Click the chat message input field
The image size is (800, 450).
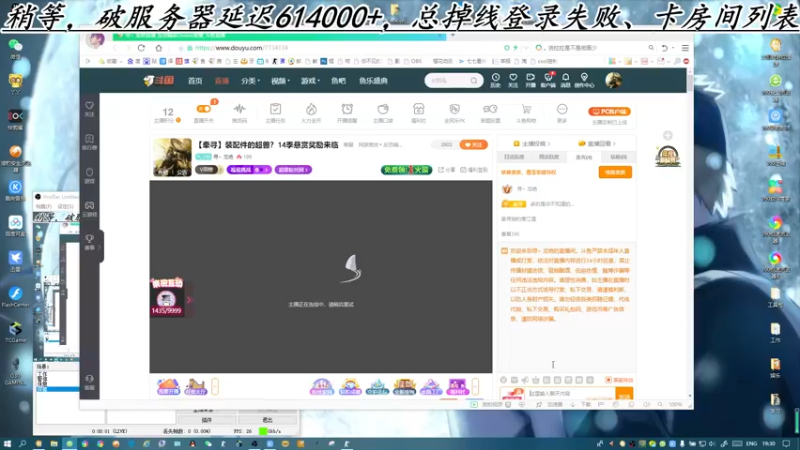click(x=570, y=393)
